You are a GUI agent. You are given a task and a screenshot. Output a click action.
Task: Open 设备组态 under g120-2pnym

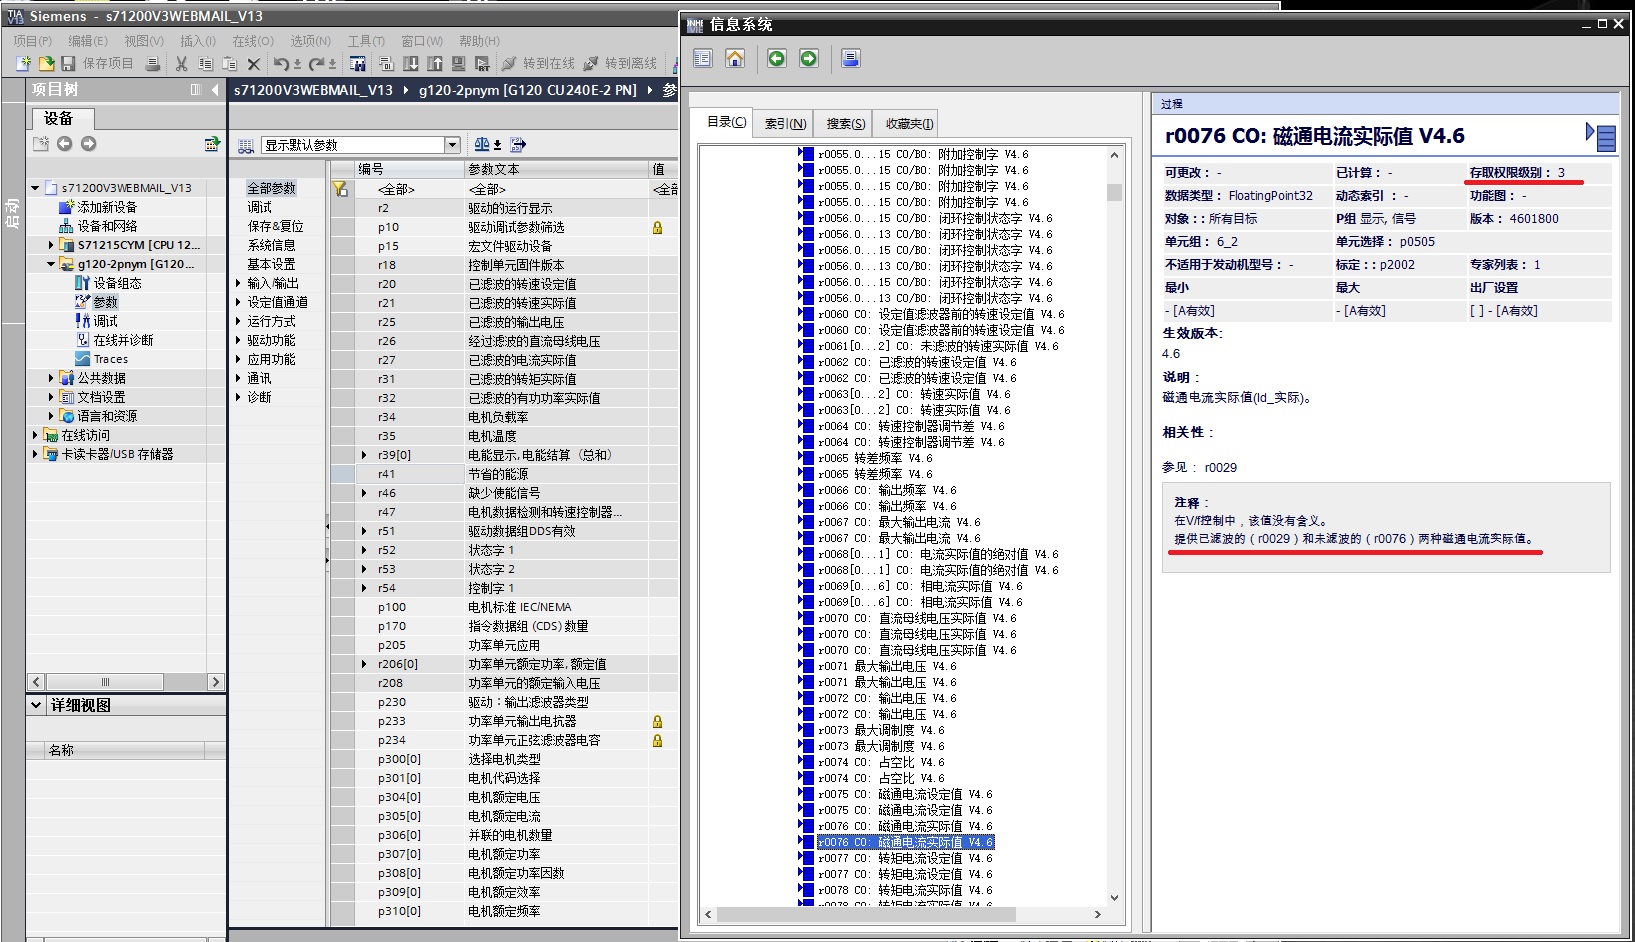118,283
